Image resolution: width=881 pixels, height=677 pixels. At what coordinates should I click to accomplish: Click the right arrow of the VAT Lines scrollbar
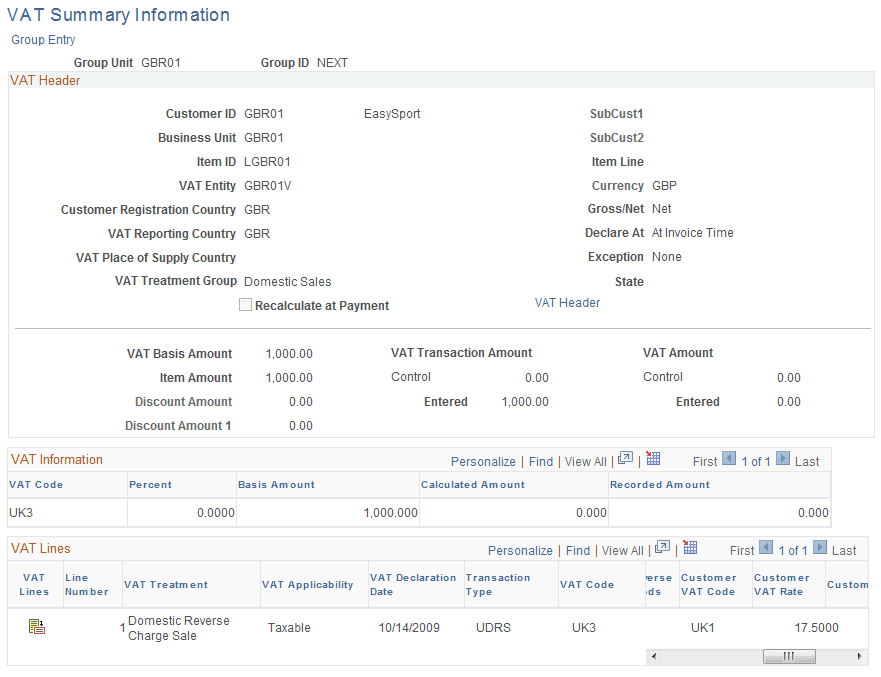point(862,656)
